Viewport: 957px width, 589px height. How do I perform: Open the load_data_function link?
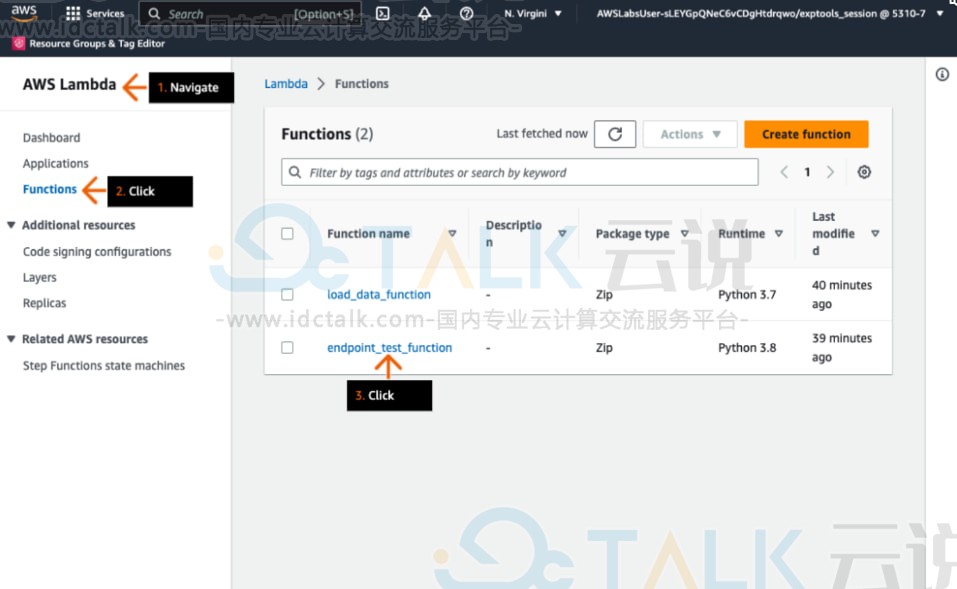click(379, 295)
